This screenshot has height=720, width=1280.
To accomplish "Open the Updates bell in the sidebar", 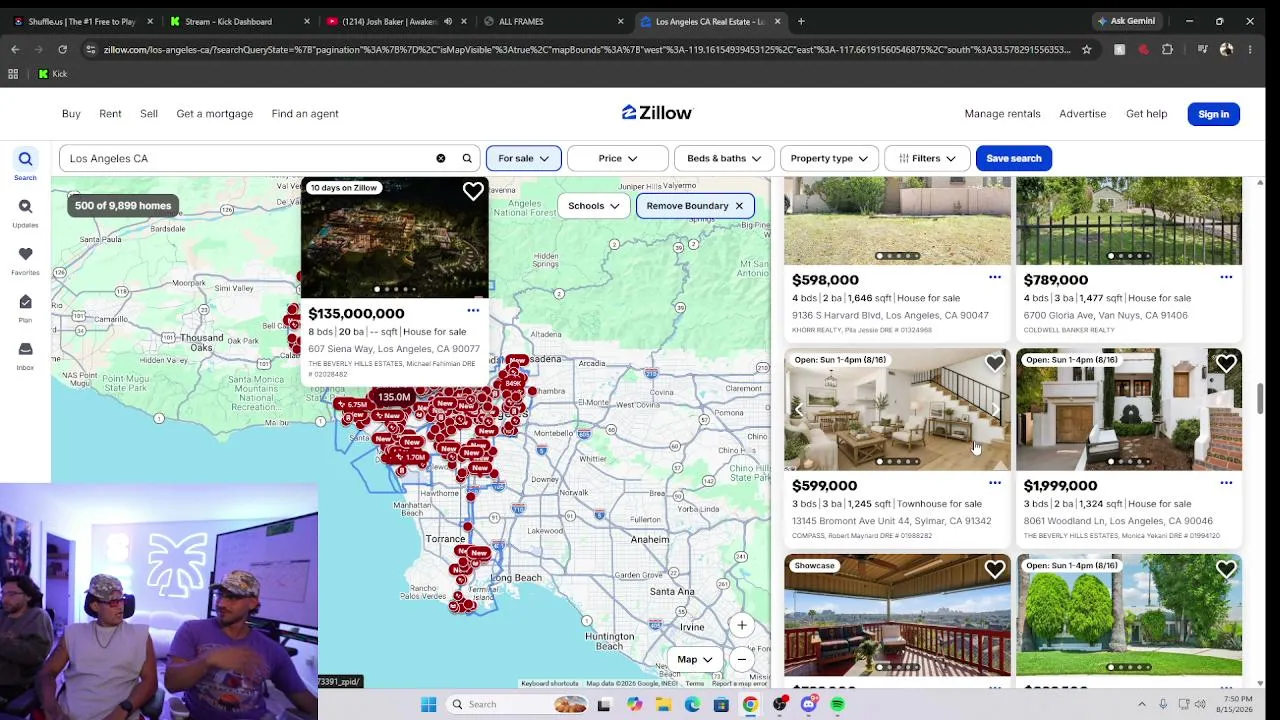I will click(x=25, y=206).
